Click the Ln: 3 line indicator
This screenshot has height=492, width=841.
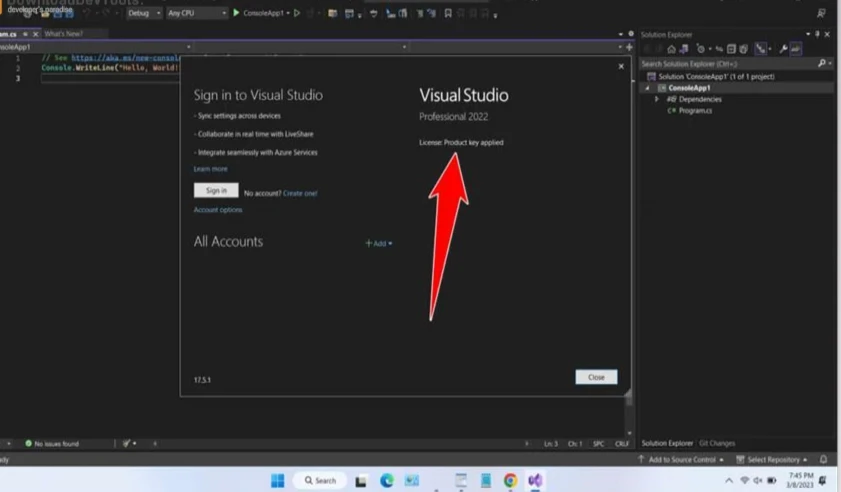pyautogui.click(x=551, y=444)
